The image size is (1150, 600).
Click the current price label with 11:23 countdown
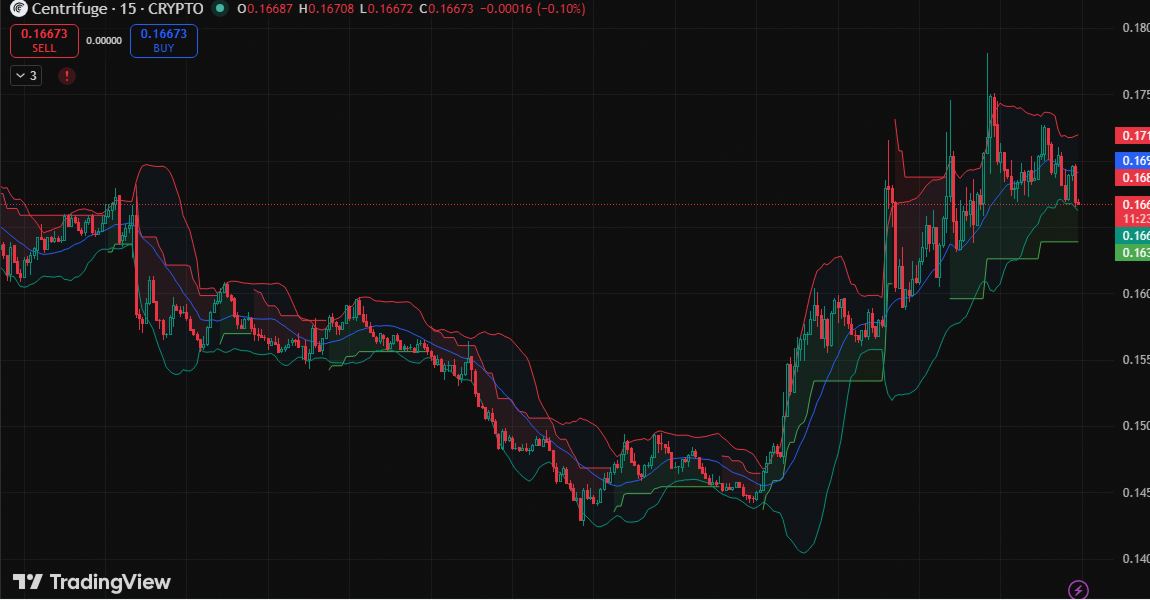click(x=1132, y=211)
